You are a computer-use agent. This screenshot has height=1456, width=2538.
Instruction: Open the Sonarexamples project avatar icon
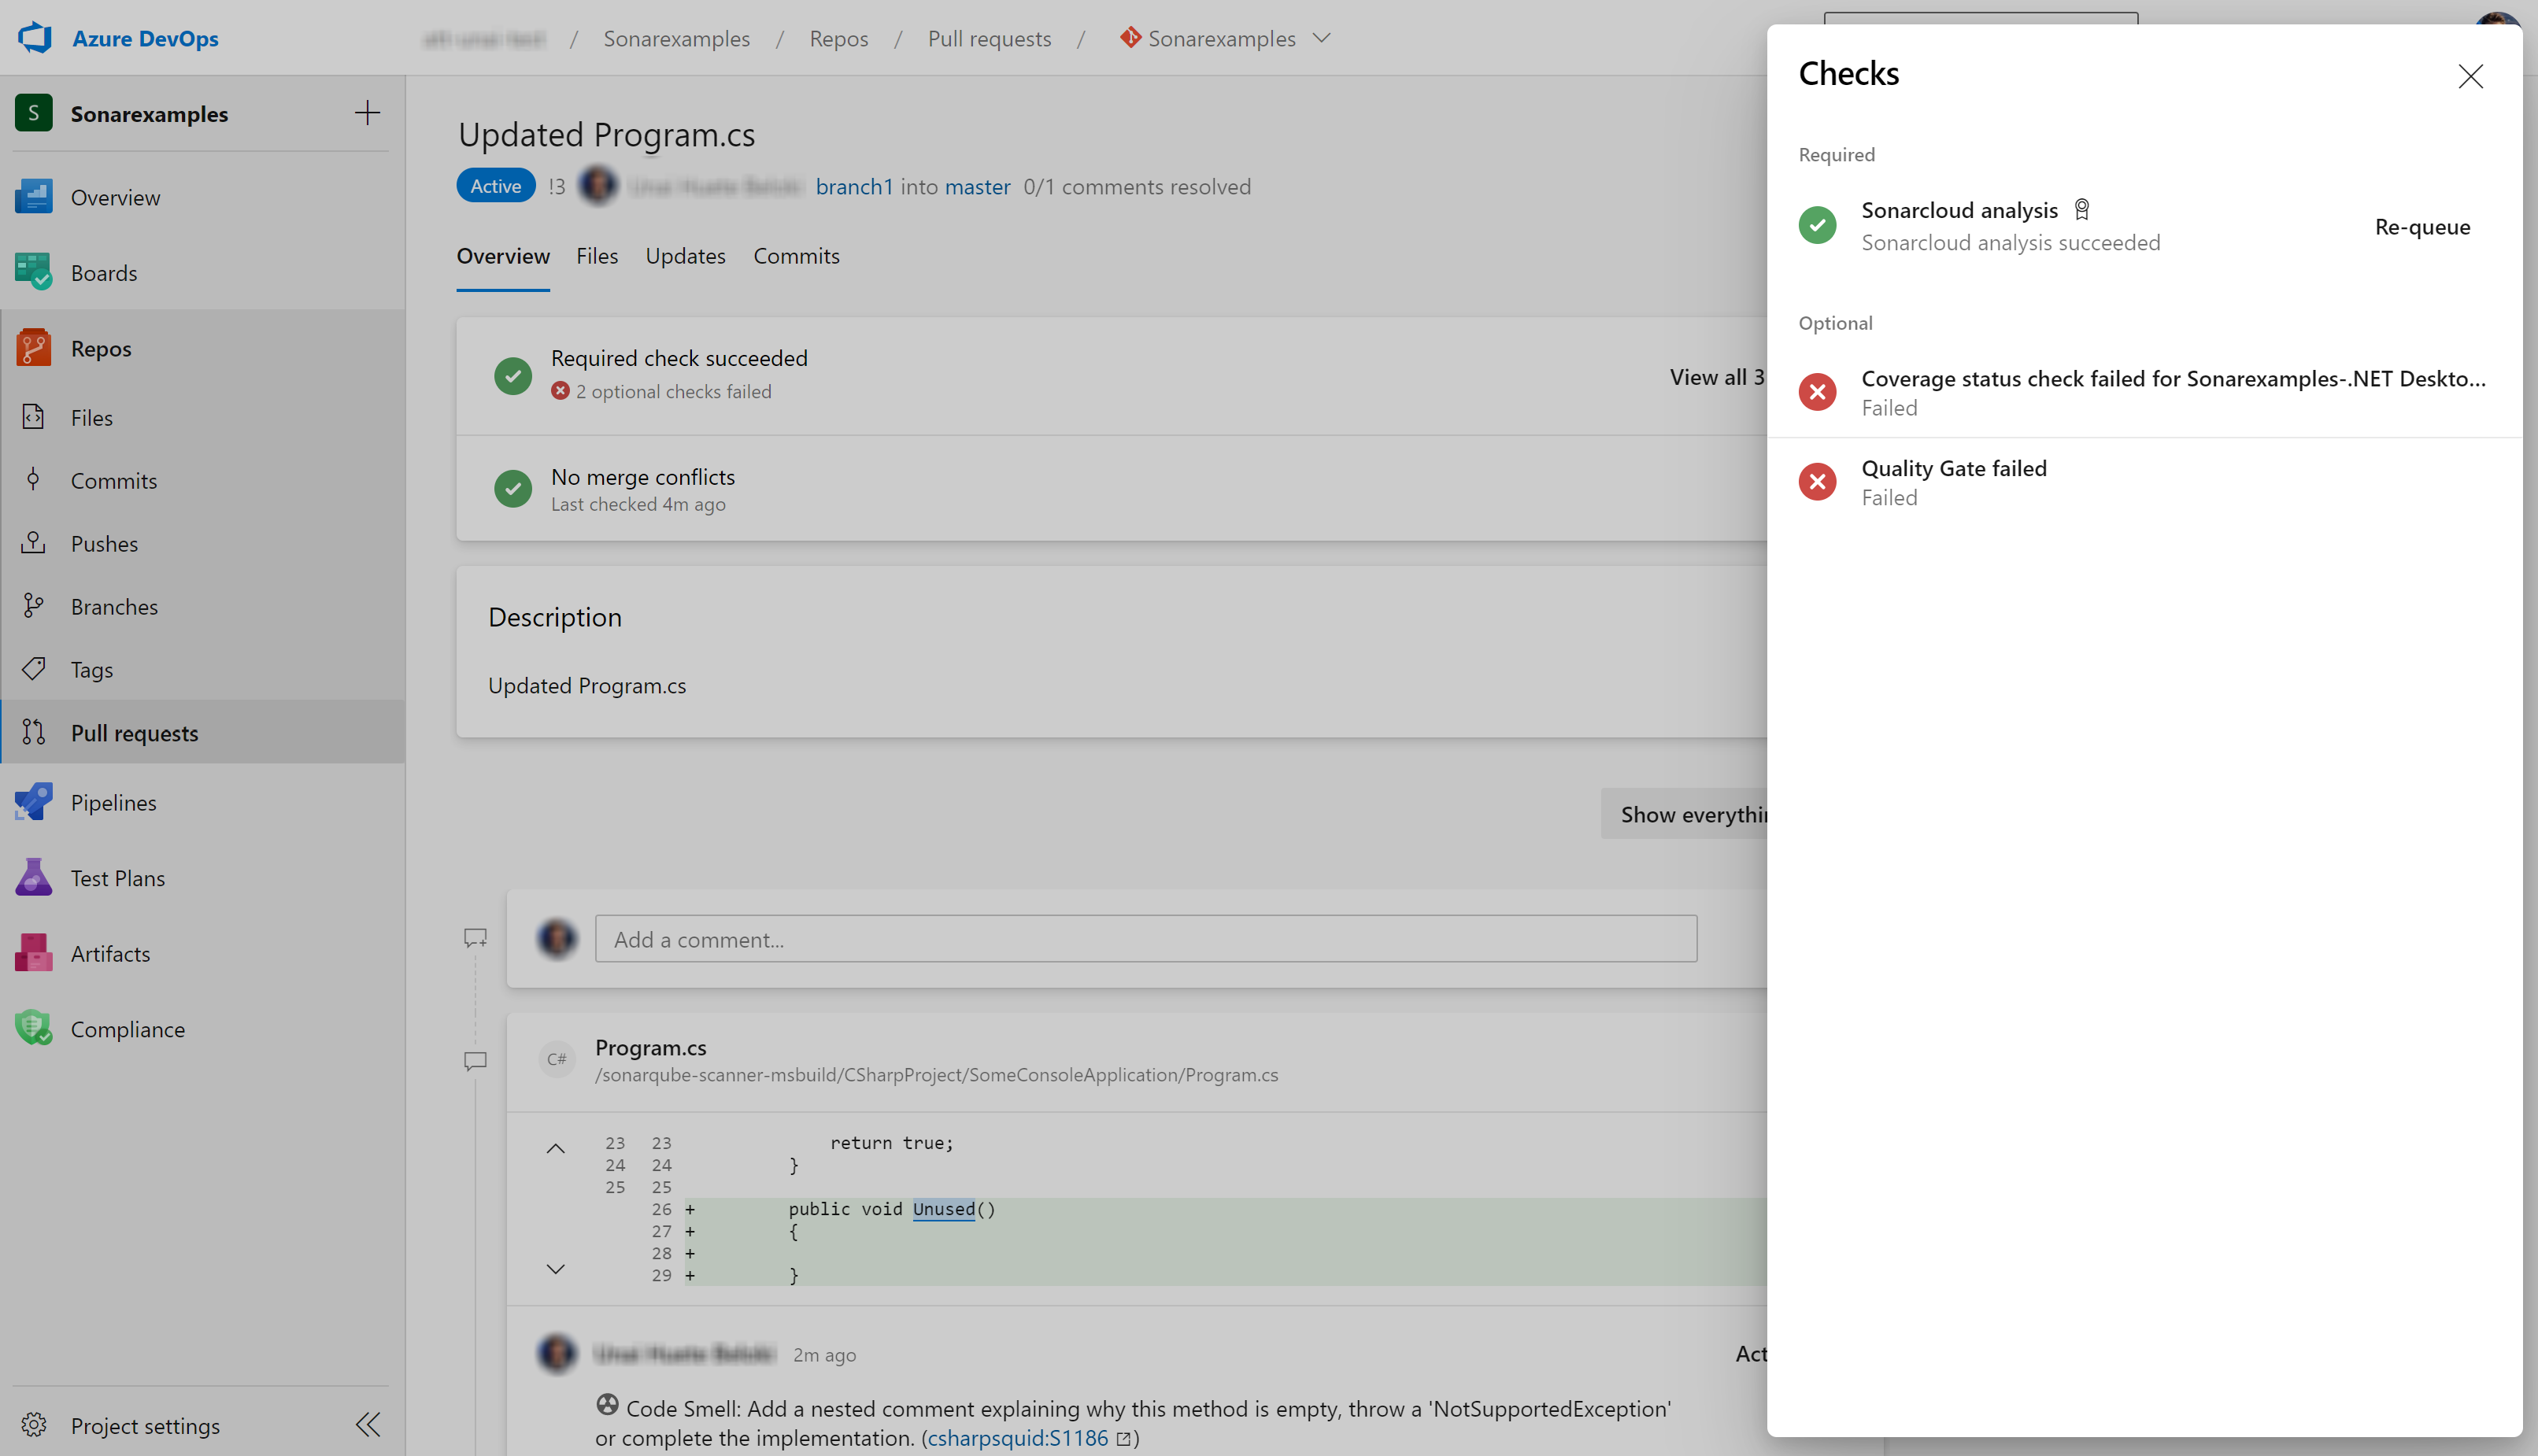click(33, 113)
